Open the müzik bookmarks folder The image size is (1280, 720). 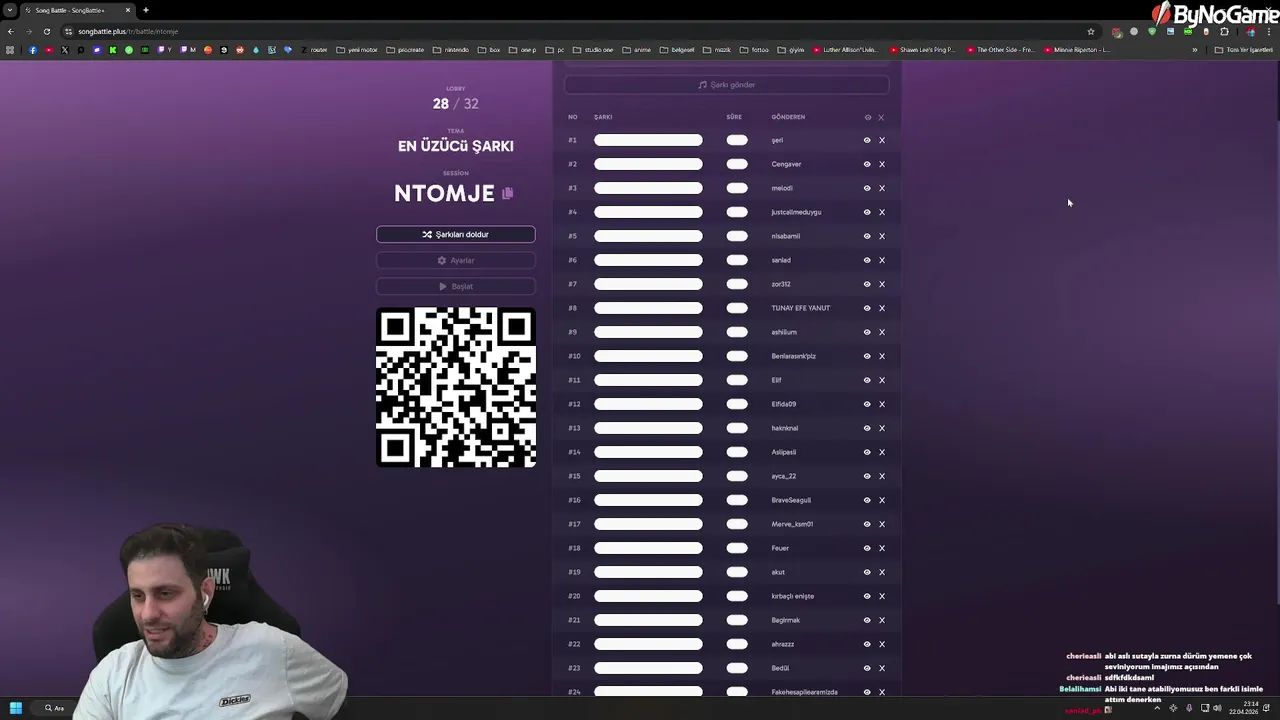point(717,50)
